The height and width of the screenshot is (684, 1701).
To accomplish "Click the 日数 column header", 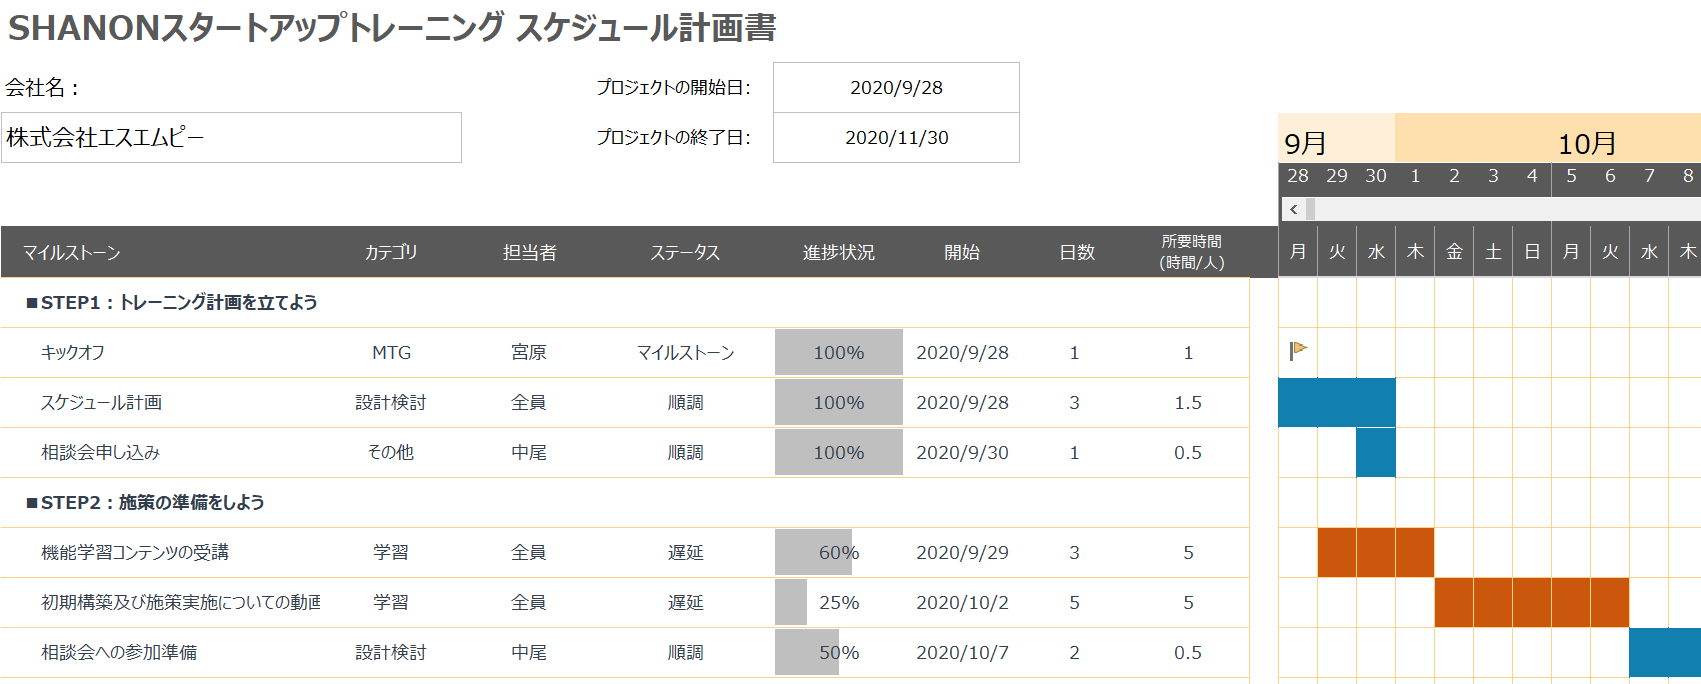I will tap(1077, 252).
